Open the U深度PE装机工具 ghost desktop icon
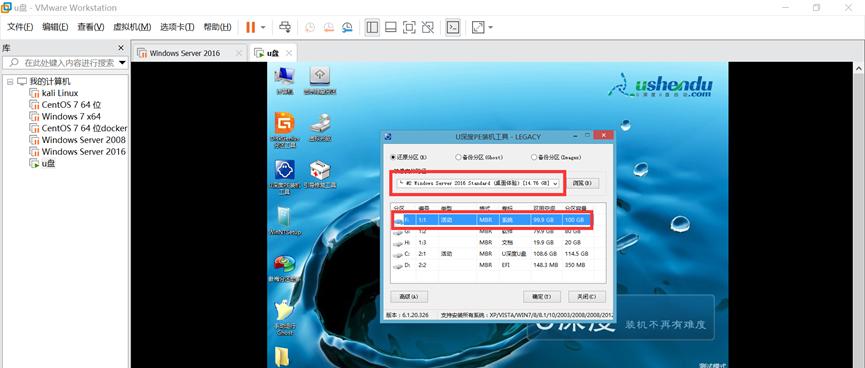Viewport: 865px width, 368px height. pyautogui.click(x=285, y=177)
